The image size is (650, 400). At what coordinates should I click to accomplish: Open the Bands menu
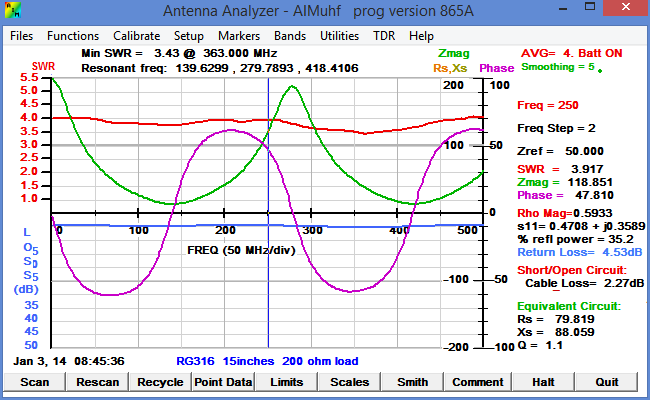tap(290, 35)
